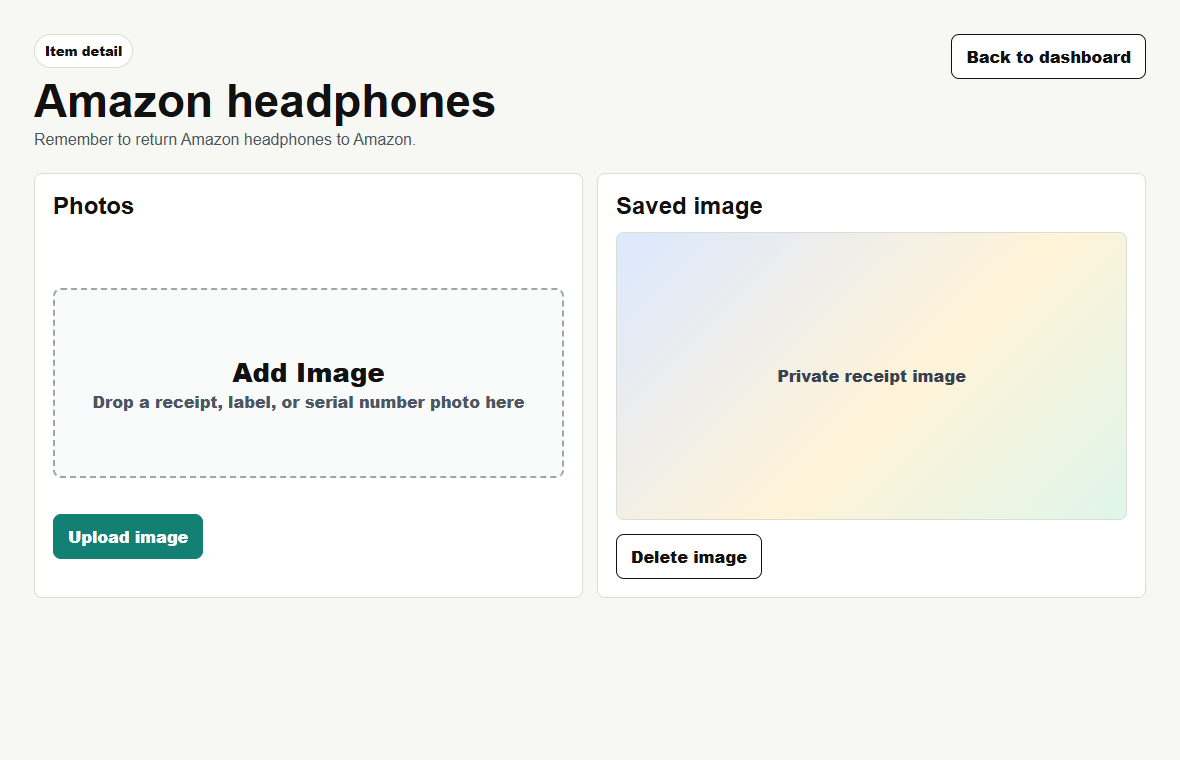Image resolution: width=1180 pixels, height=760 pixels.
Task: Go back to dashboard
Action: tap(1048, 56)
